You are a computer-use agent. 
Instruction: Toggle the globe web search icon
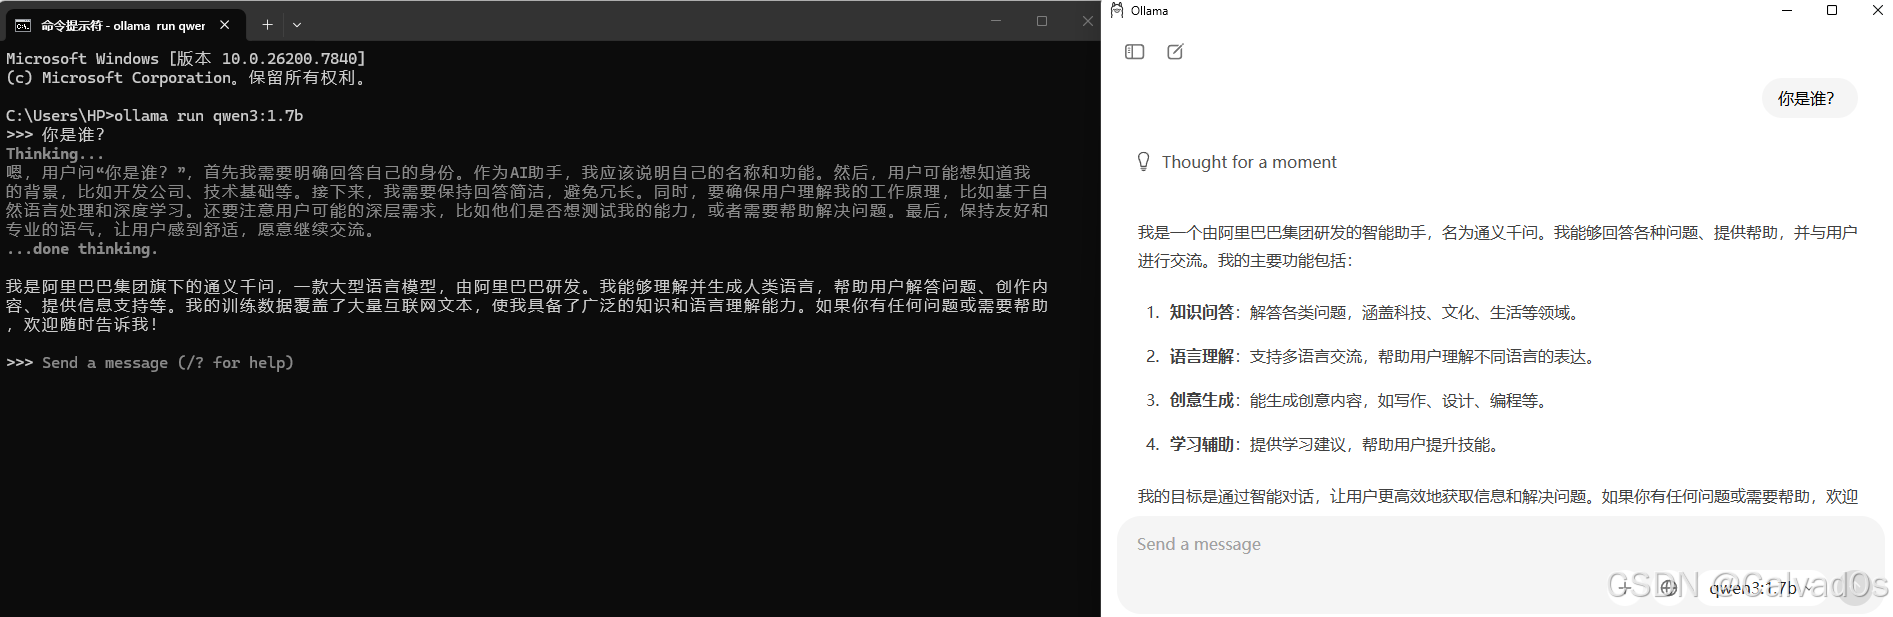[x=1668, y=588]
